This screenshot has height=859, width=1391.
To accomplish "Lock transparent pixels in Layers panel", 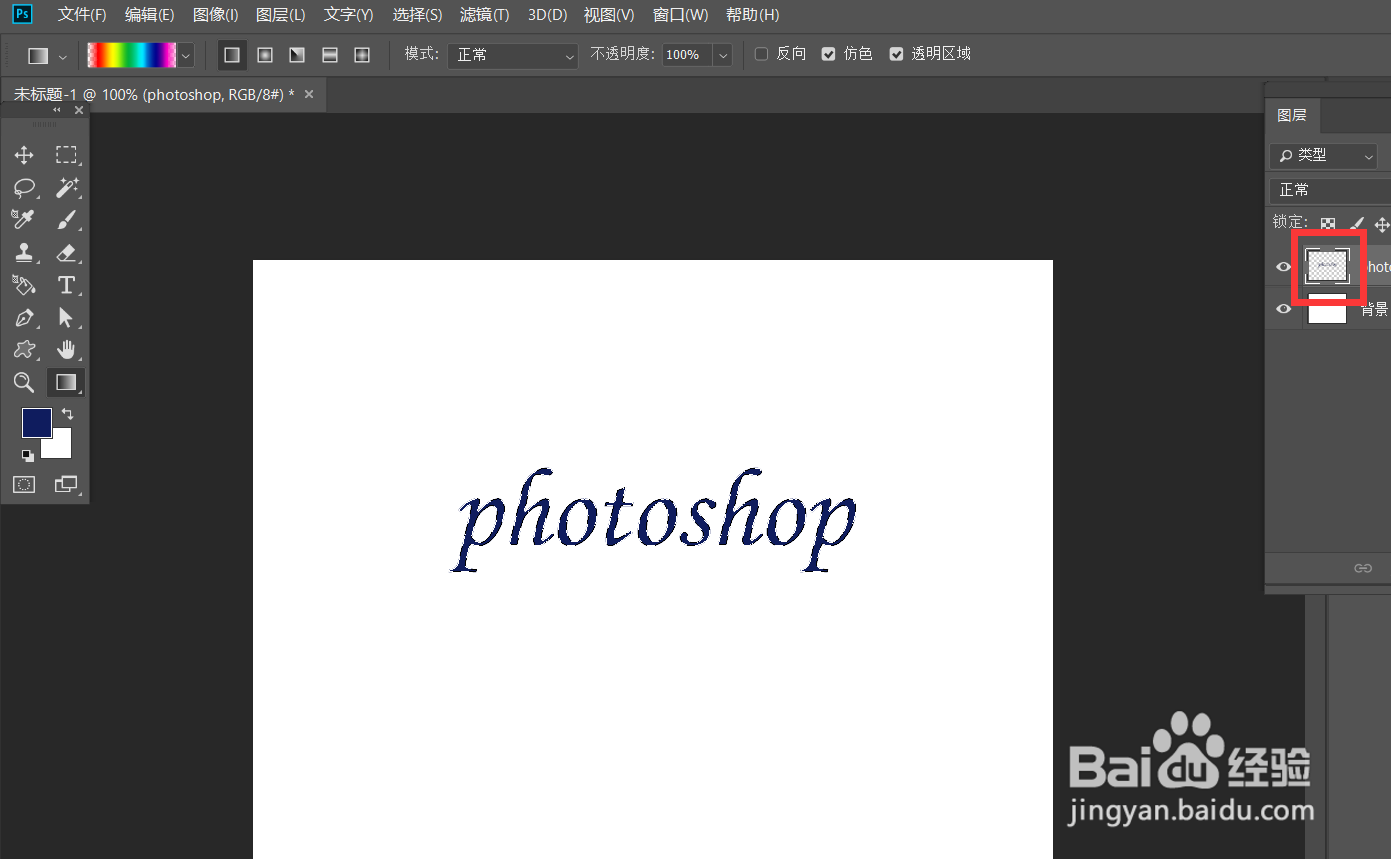I will click(x=1327, y=224).
